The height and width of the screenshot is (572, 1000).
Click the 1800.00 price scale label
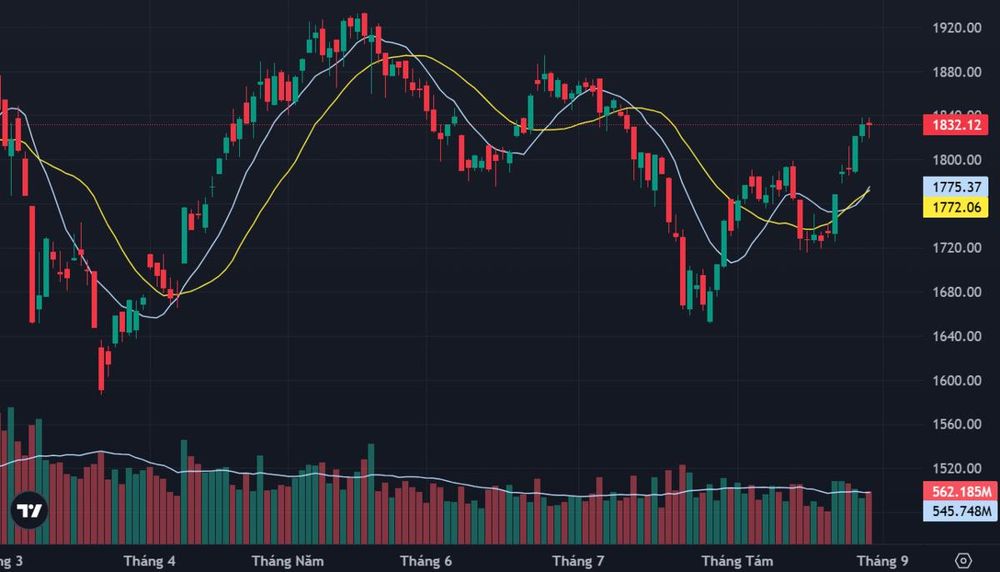(x=957, y=159)
